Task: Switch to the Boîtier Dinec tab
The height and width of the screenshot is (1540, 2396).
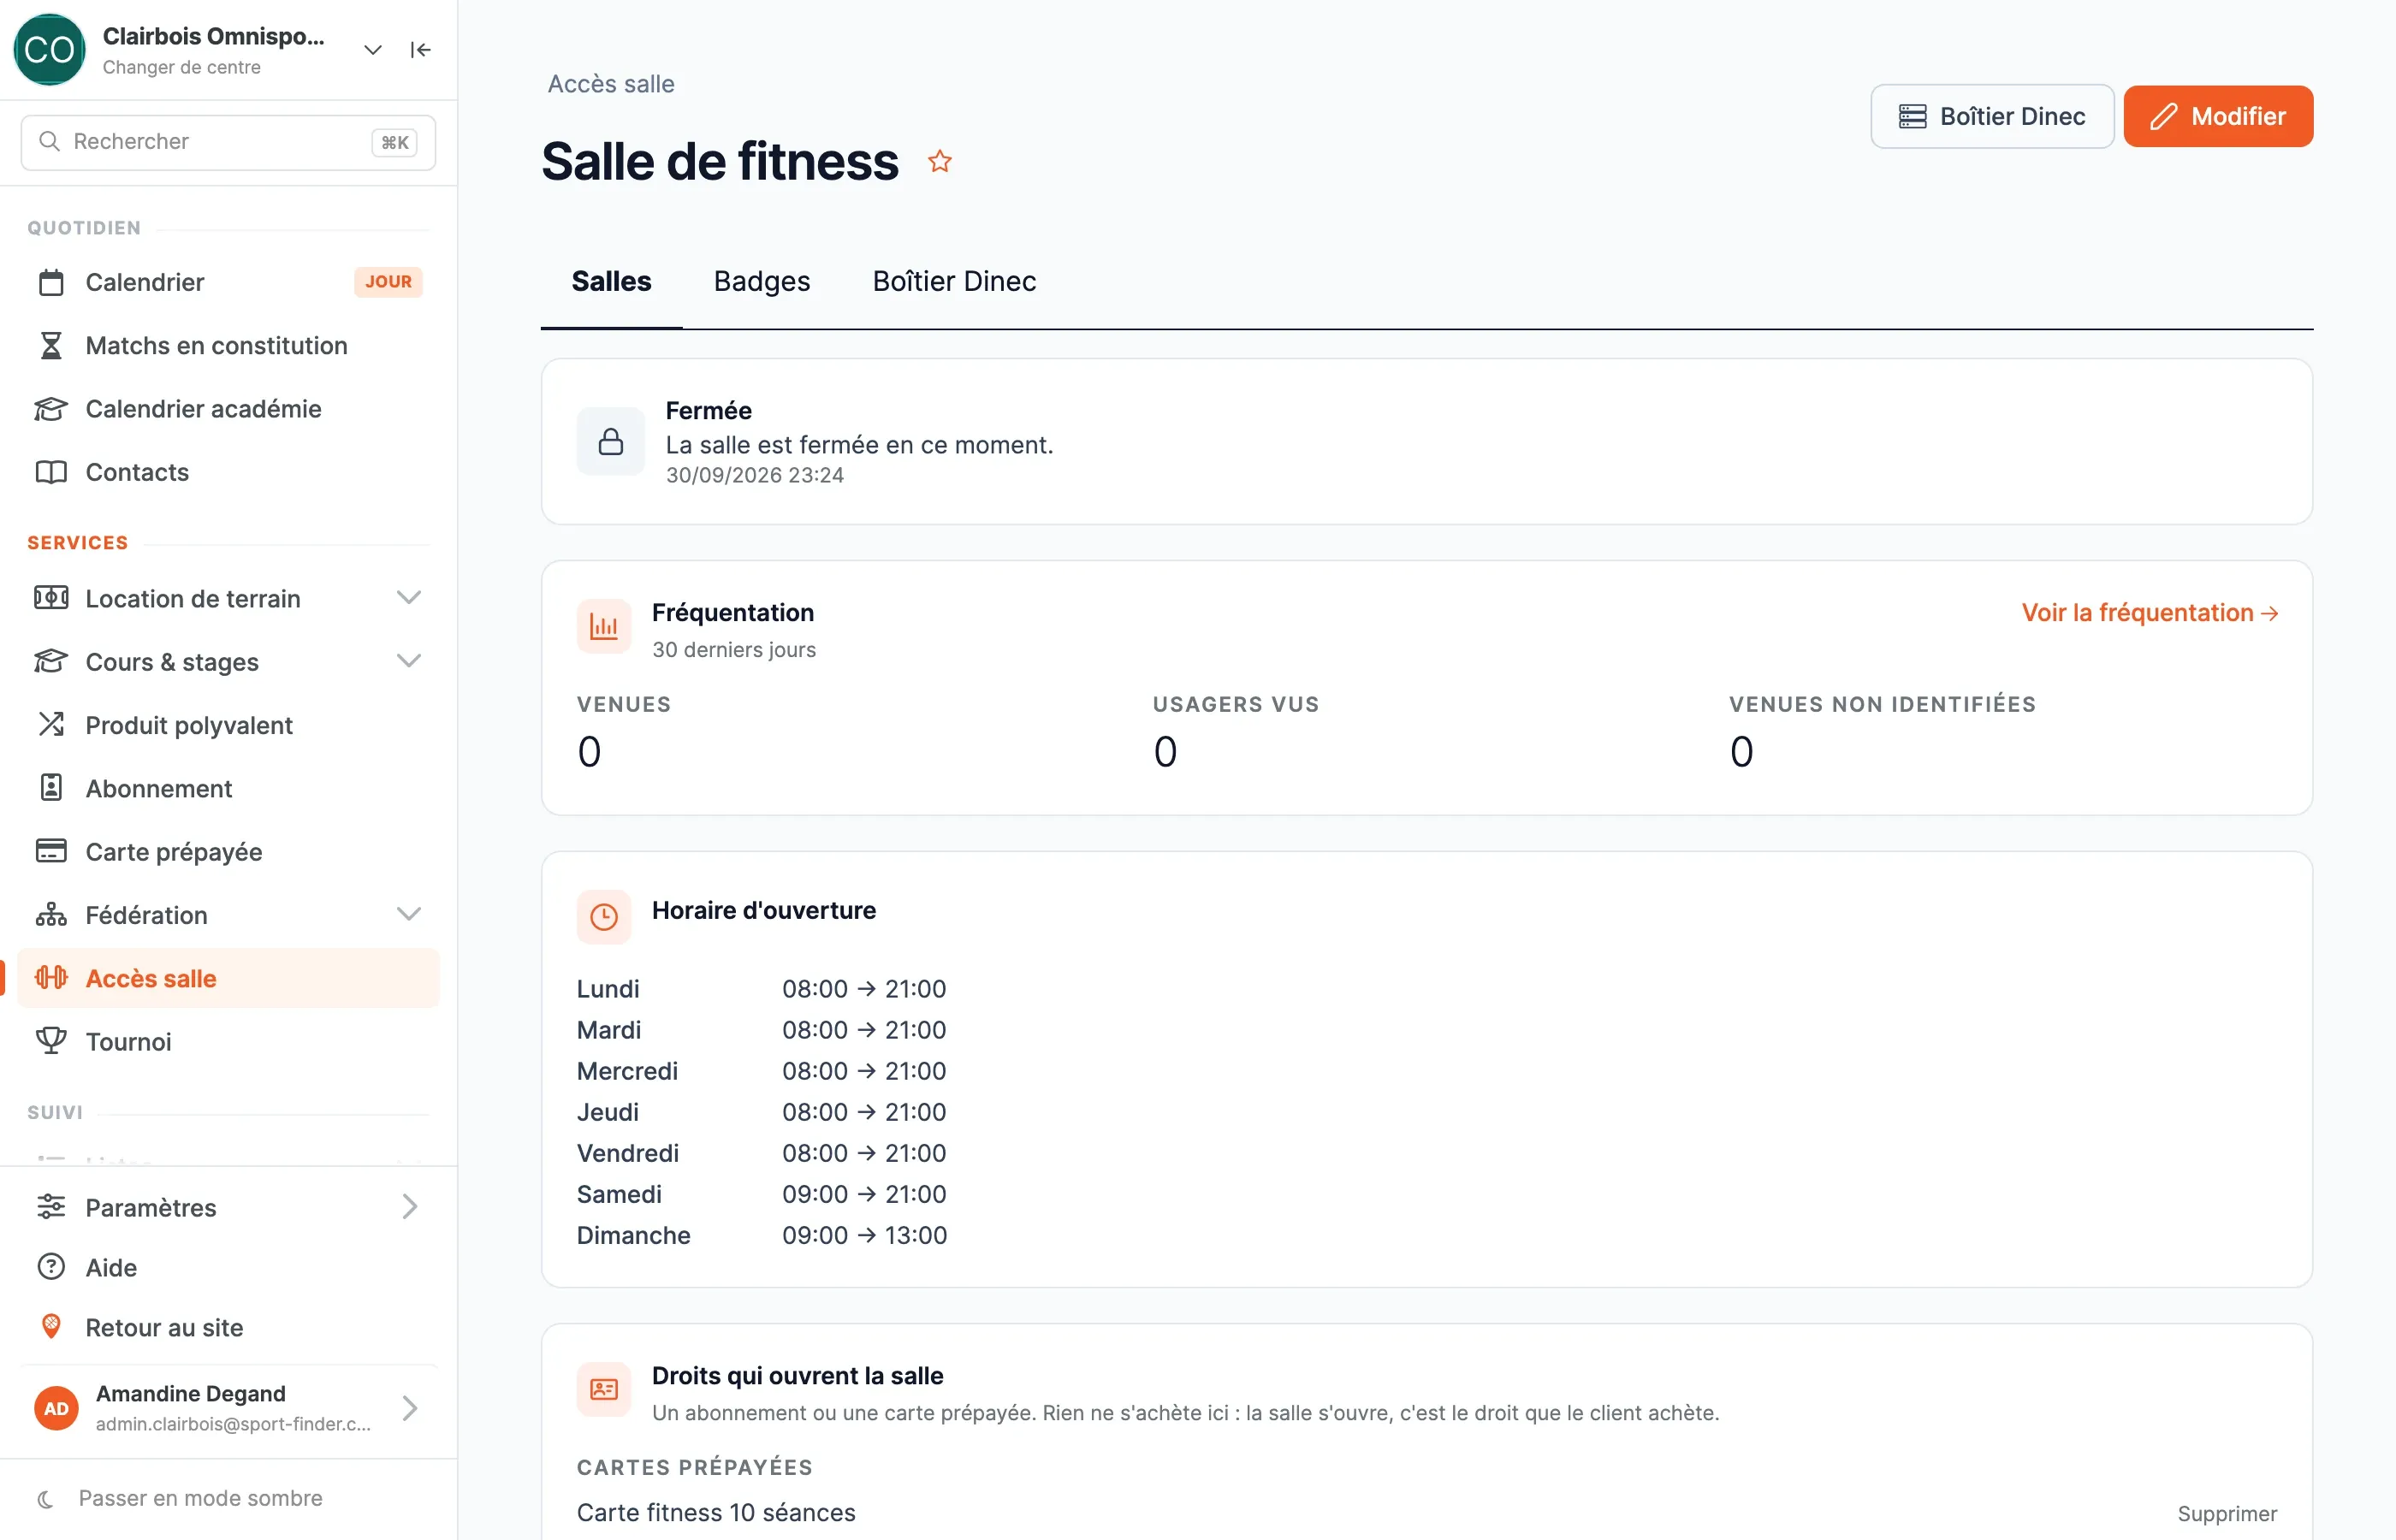Action: (x=954, y=281)
